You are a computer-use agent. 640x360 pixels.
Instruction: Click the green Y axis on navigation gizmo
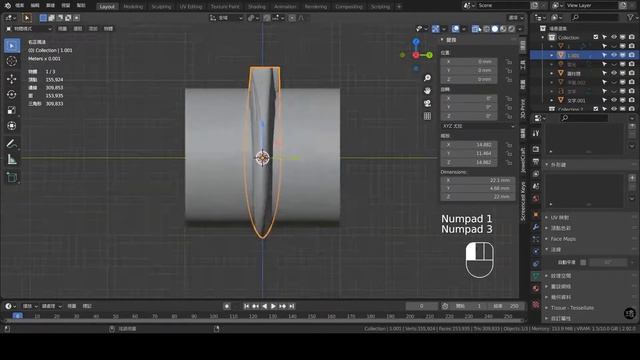coord(429,55)
